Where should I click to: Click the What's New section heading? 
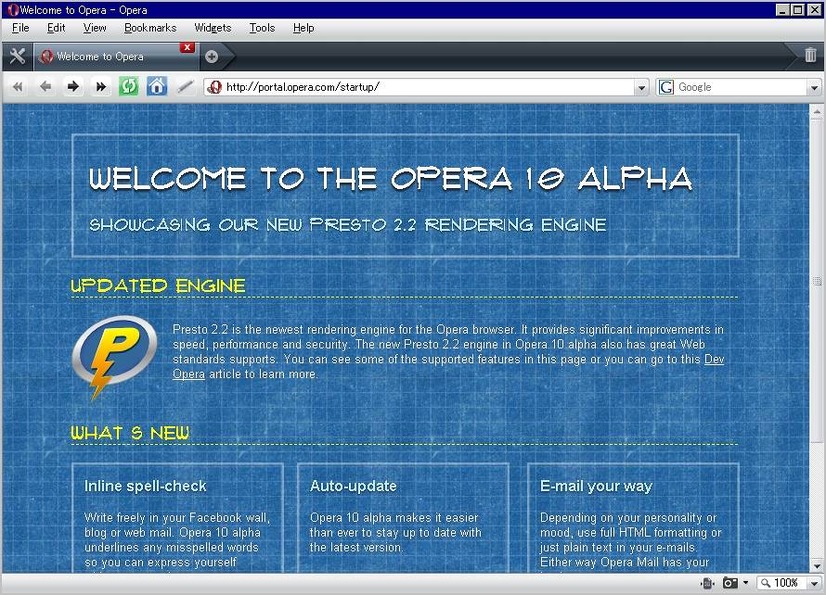pos(130,433)
